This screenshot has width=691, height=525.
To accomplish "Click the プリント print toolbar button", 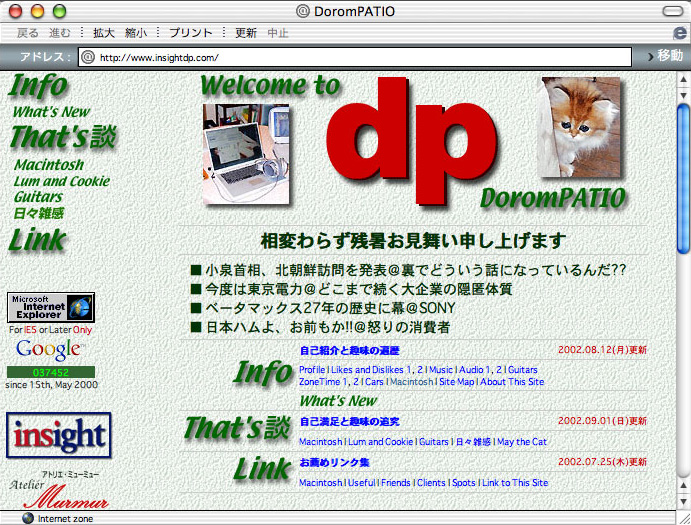I will [x=190, y=33].
